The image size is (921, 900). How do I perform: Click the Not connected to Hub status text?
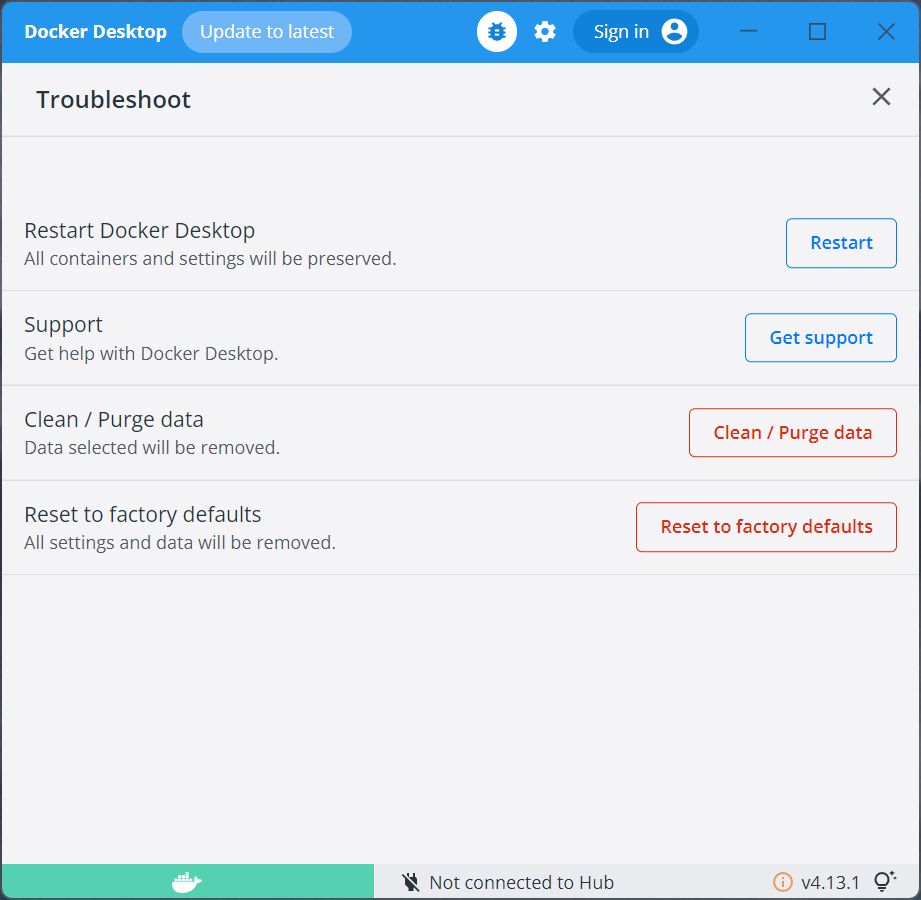pyautogui.click(x=522, y=882)
